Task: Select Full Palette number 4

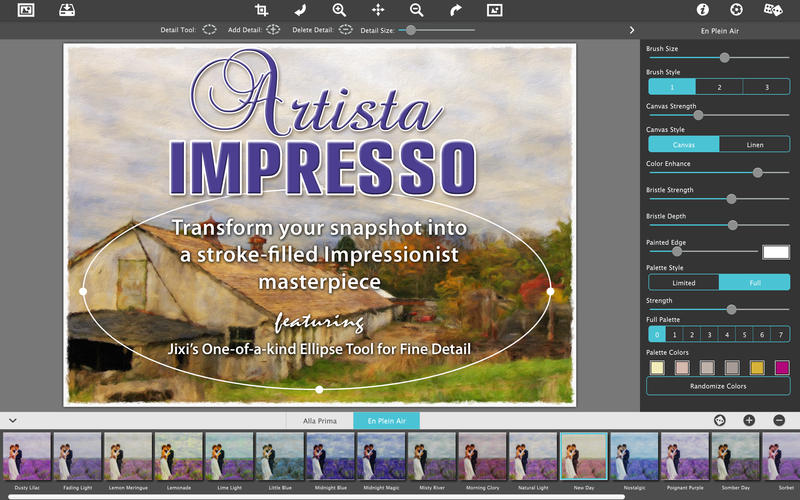Action: pyautogui.click(x=728, y=335)
